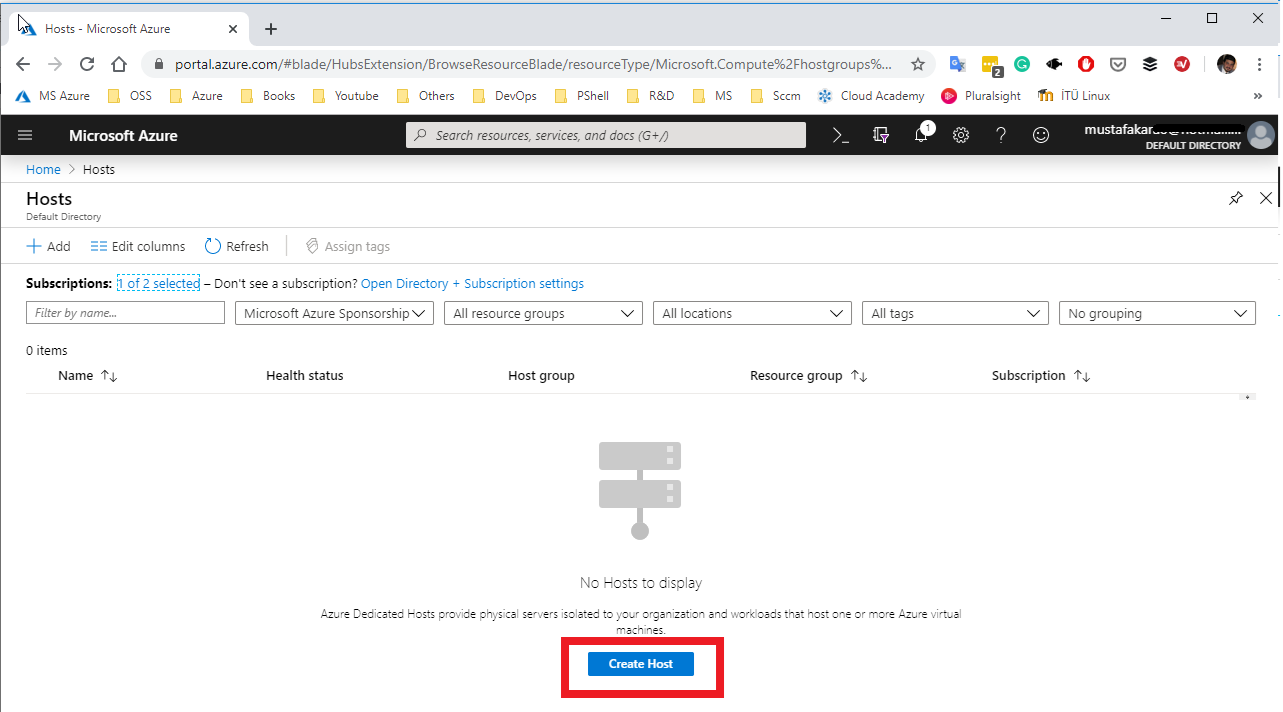This screenshot has height=712, width=1283.
Task: Open Directory + Subscription settings link
Action: [x=472, y=284]
